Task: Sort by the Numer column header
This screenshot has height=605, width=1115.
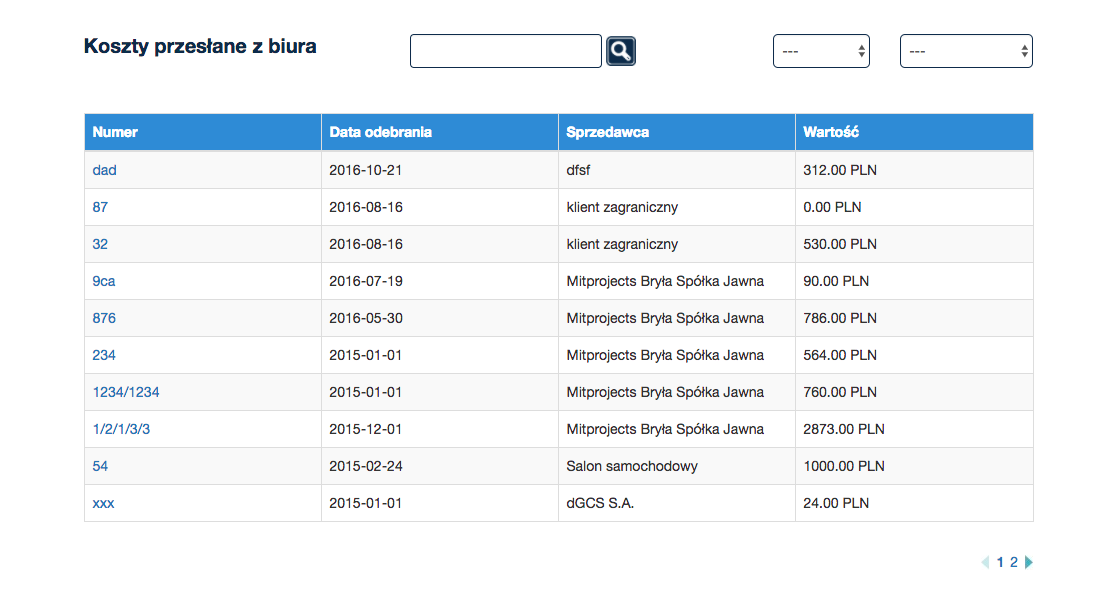Action: (x=115, y=132)
